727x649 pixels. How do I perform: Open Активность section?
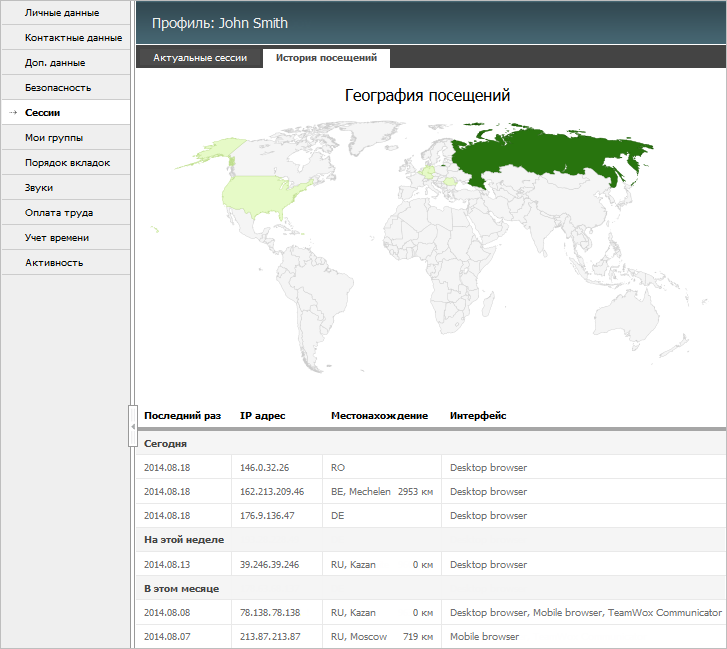point(66,263)
